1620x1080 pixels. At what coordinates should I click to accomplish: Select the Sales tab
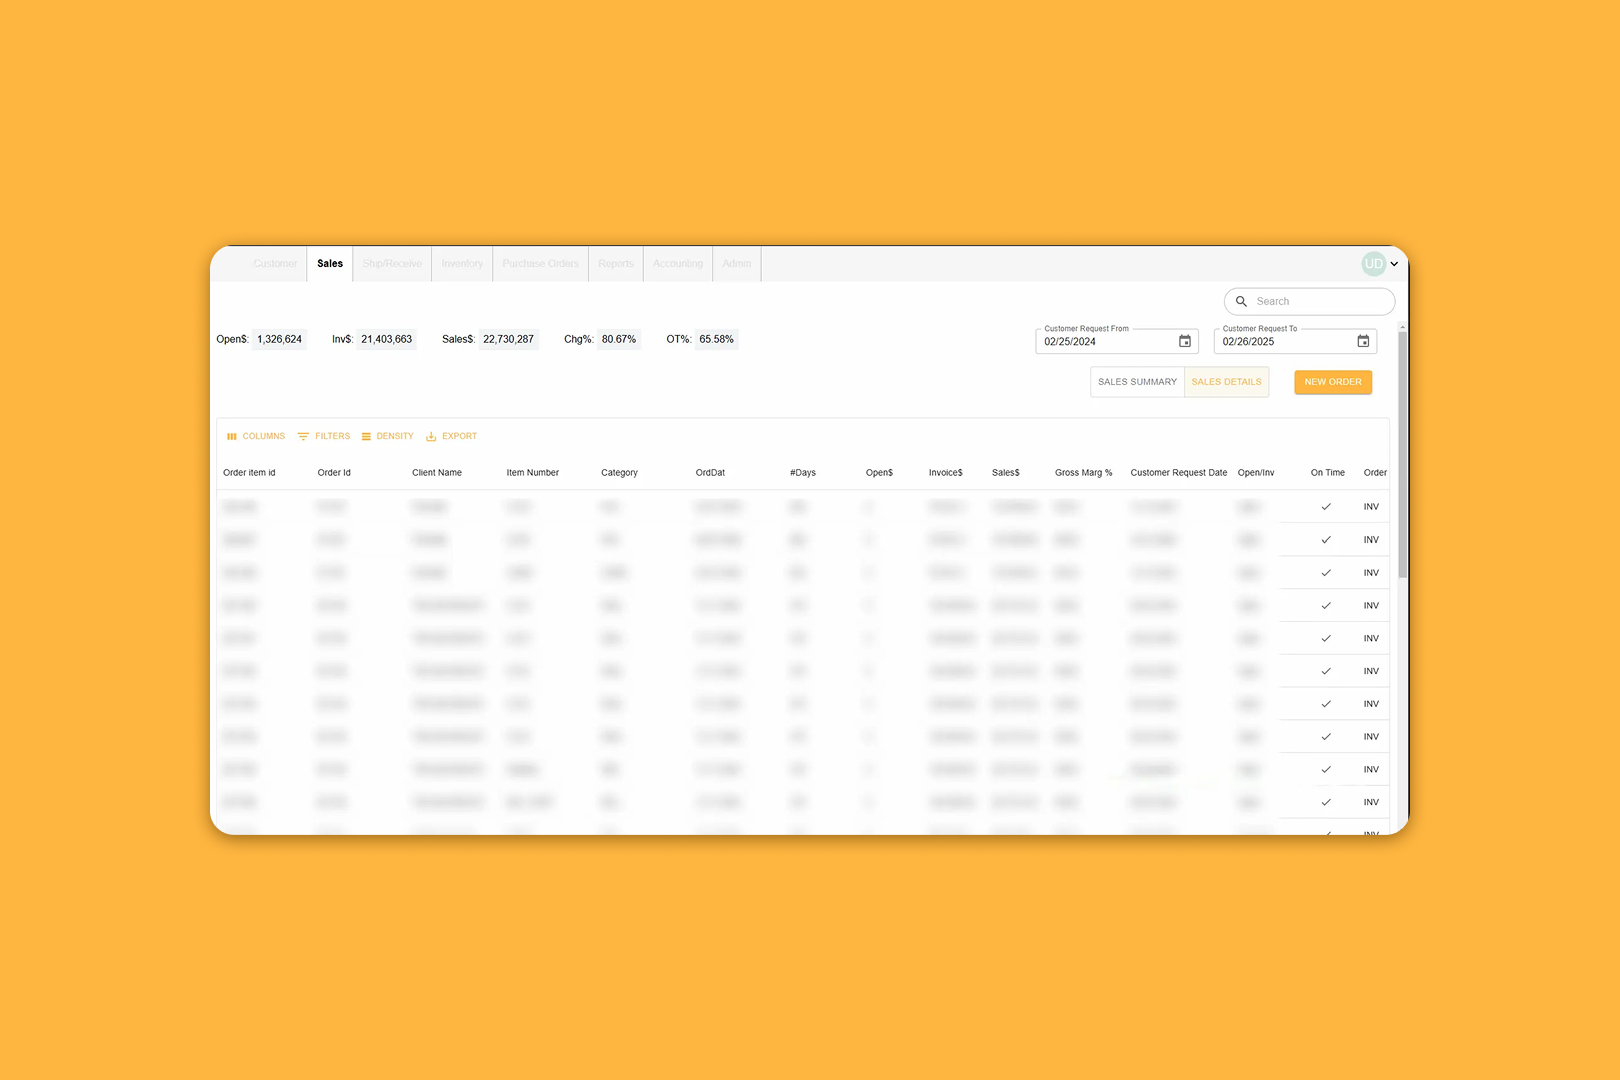[x=330, y=264]
